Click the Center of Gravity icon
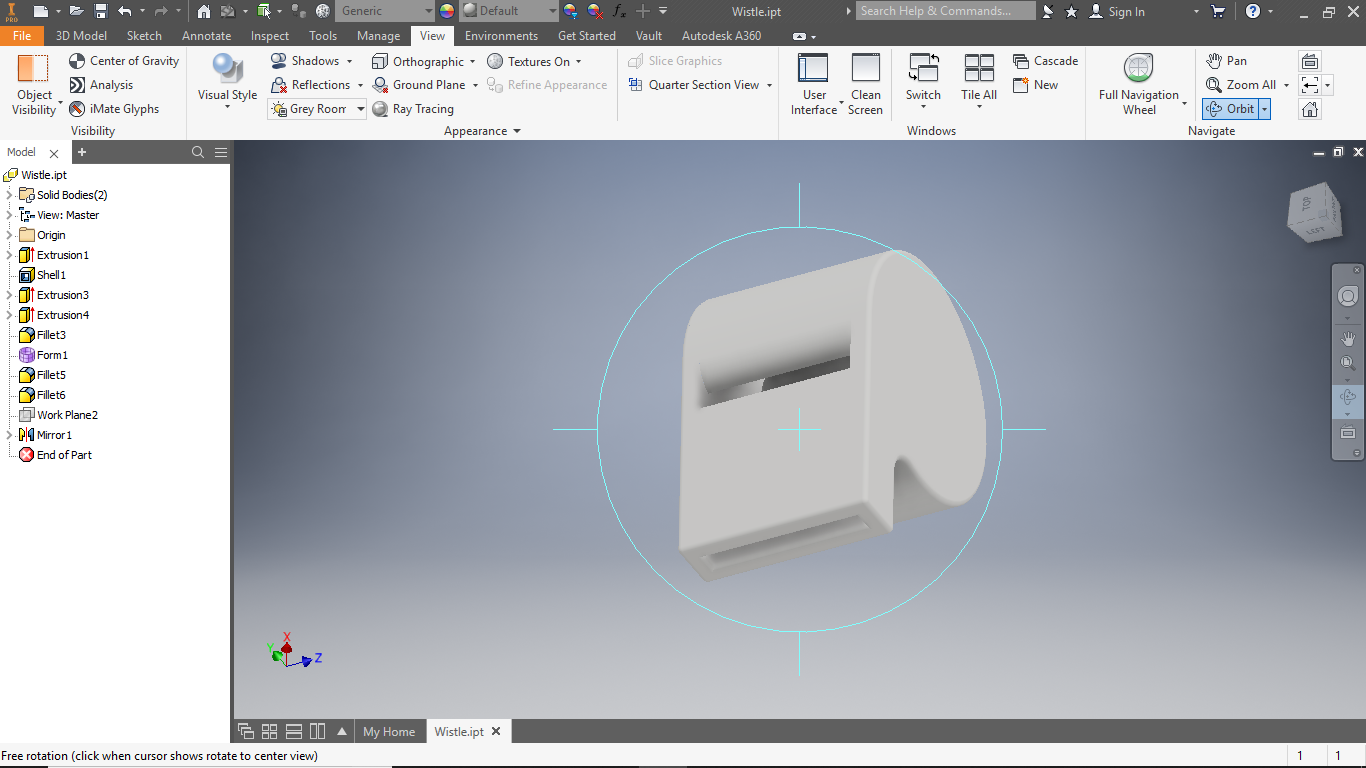Image resolution: width=1366 pixels, height=768 pixels. (77, 61)
